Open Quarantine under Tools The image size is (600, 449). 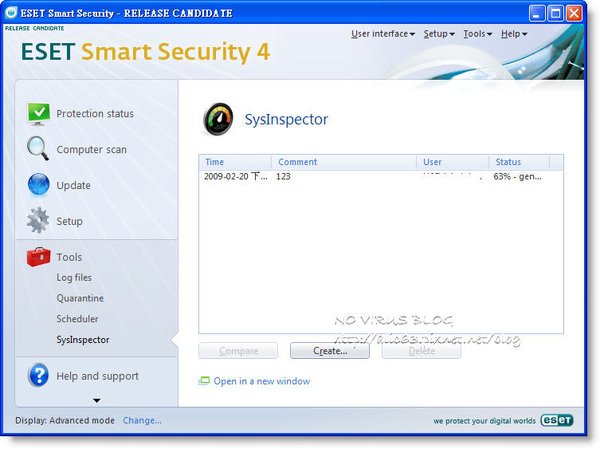click(x=80, y=298)
